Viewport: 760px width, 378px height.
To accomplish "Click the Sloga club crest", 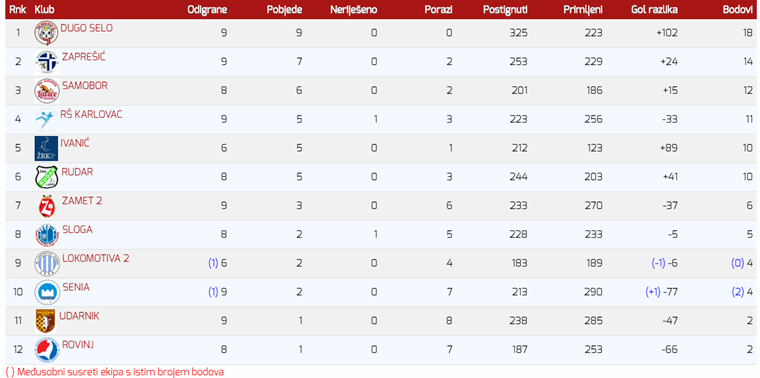I will coord(47,235).
